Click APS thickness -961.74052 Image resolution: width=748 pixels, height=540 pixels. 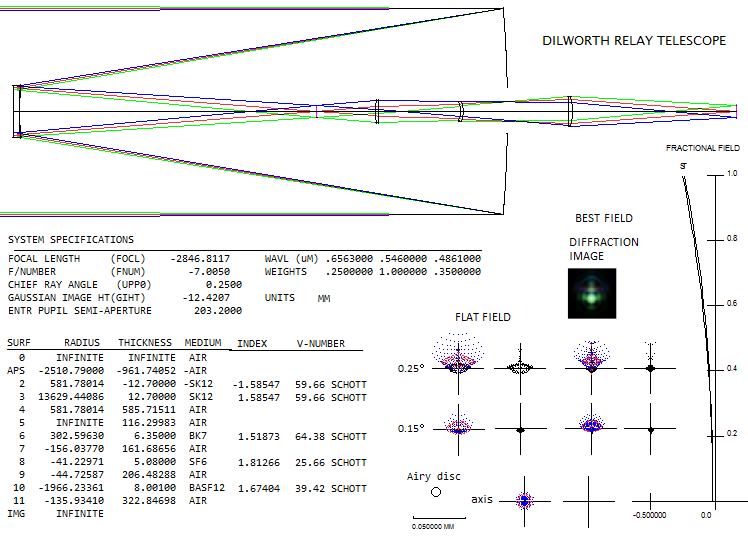click(x=146, y=371)
